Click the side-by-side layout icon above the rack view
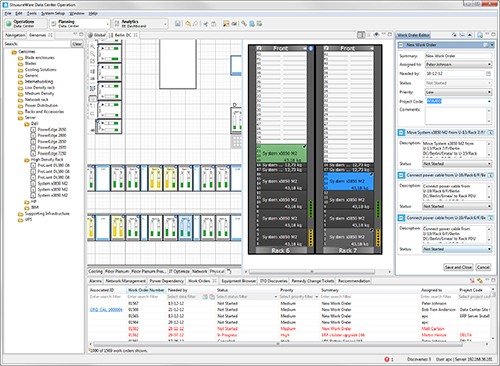The width and height of the screenshot is (500, 366). [361, 35]
